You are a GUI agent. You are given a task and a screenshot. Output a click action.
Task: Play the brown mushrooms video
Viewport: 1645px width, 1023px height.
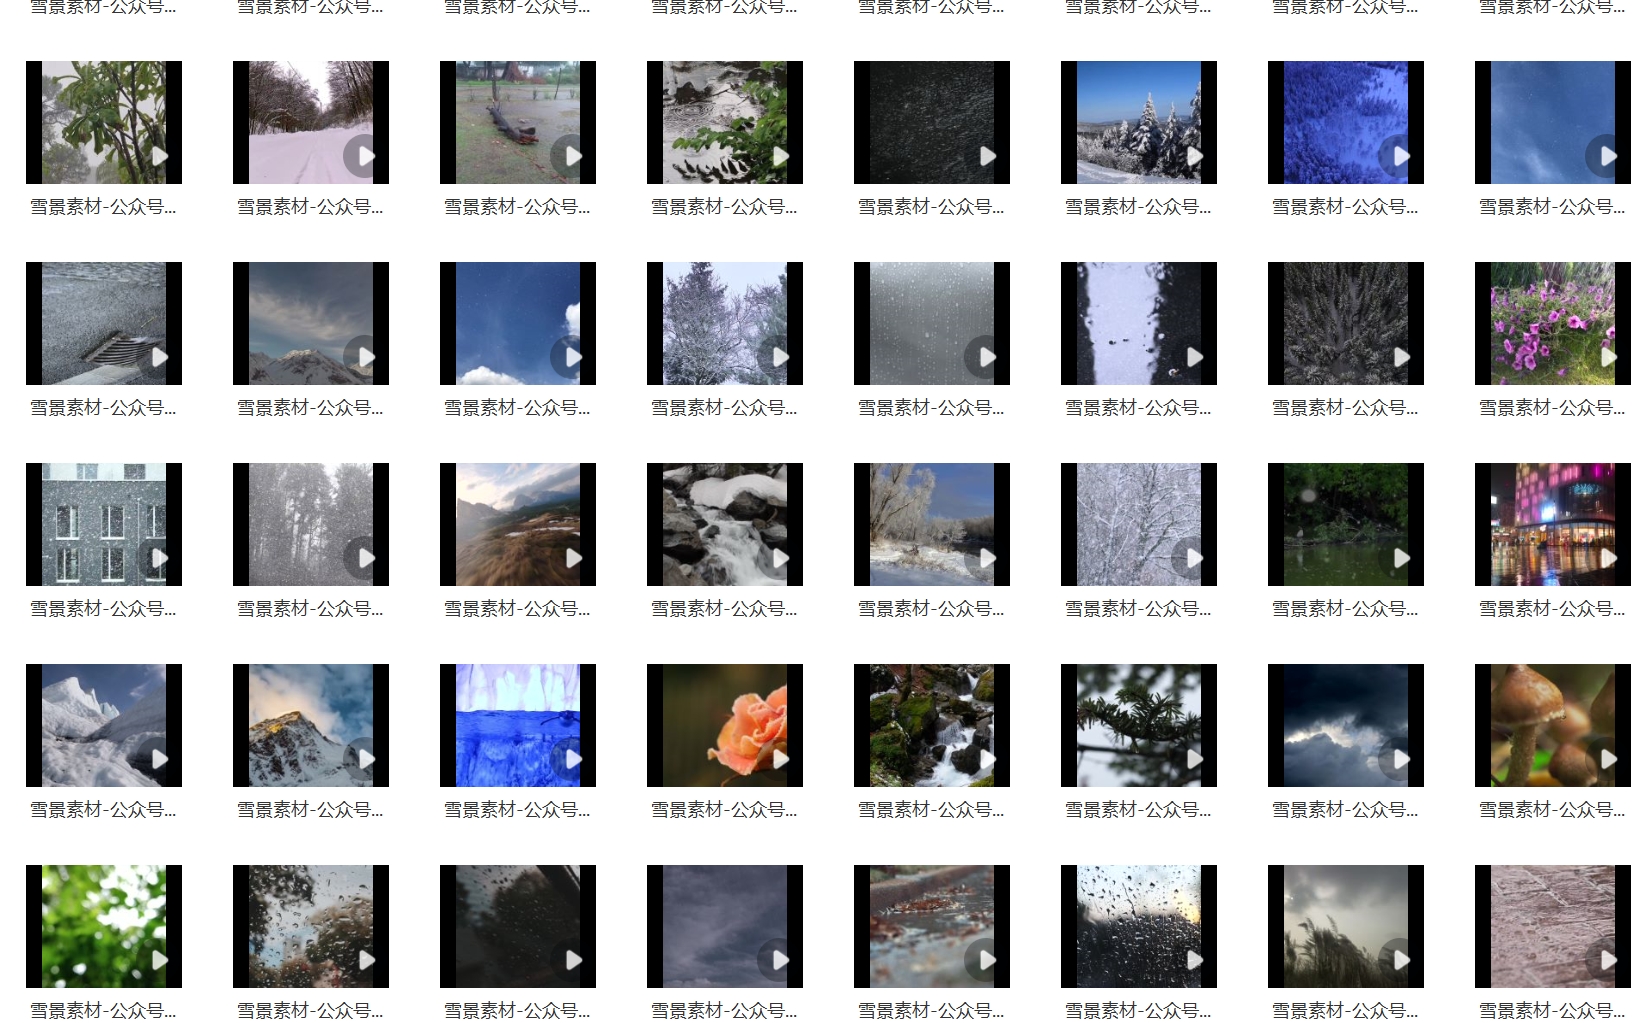click(1608, 759)
